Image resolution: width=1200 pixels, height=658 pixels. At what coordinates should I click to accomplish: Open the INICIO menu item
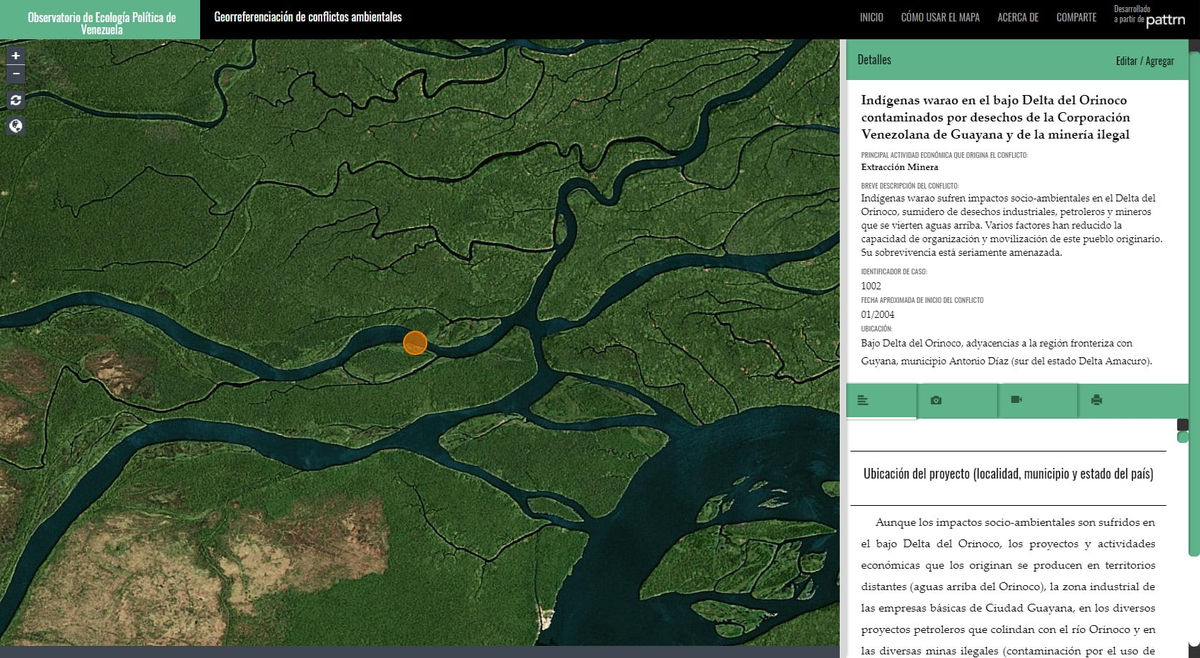(871, 17)
